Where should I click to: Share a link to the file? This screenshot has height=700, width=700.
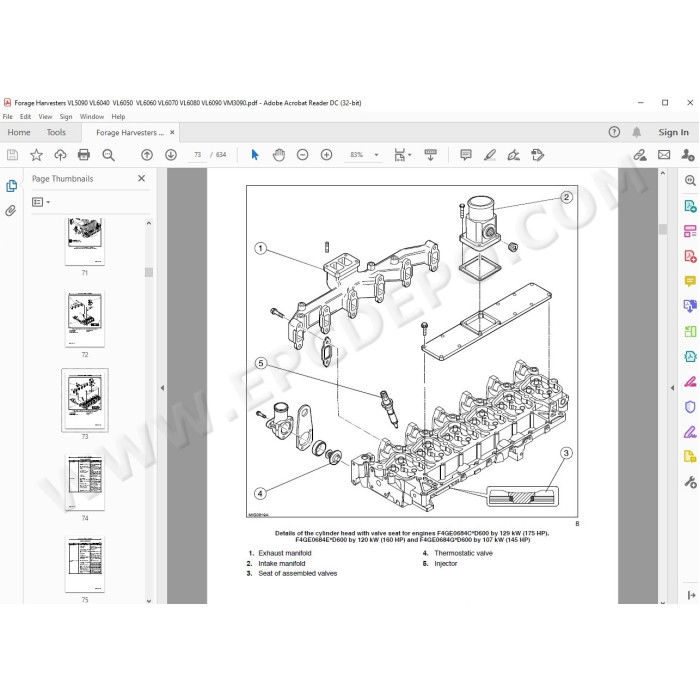(x=640, y=155)
